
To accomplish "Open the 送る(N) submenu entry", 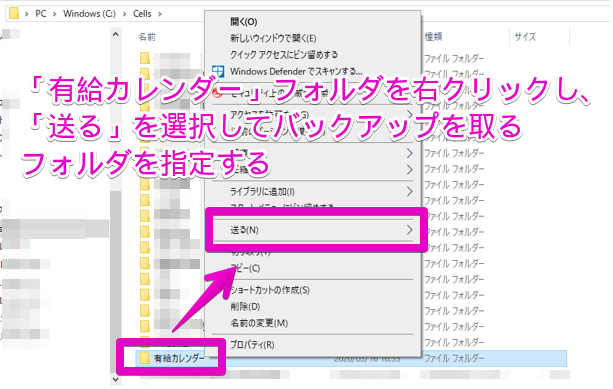I will [244, 230].
